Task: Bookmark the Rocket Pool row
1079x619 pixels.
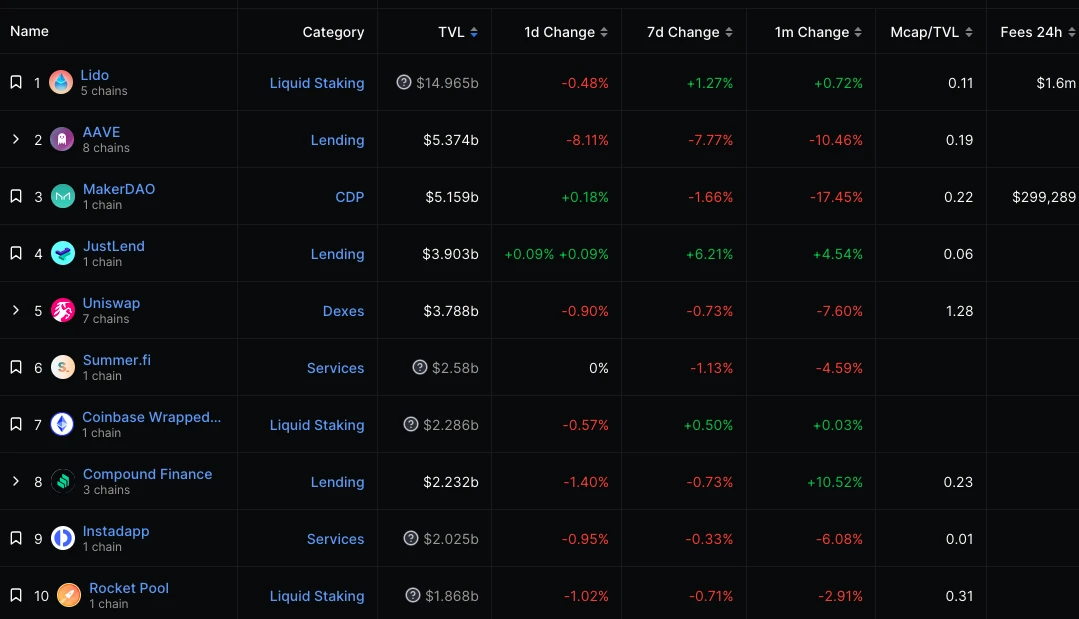Action: click(16, 596)
